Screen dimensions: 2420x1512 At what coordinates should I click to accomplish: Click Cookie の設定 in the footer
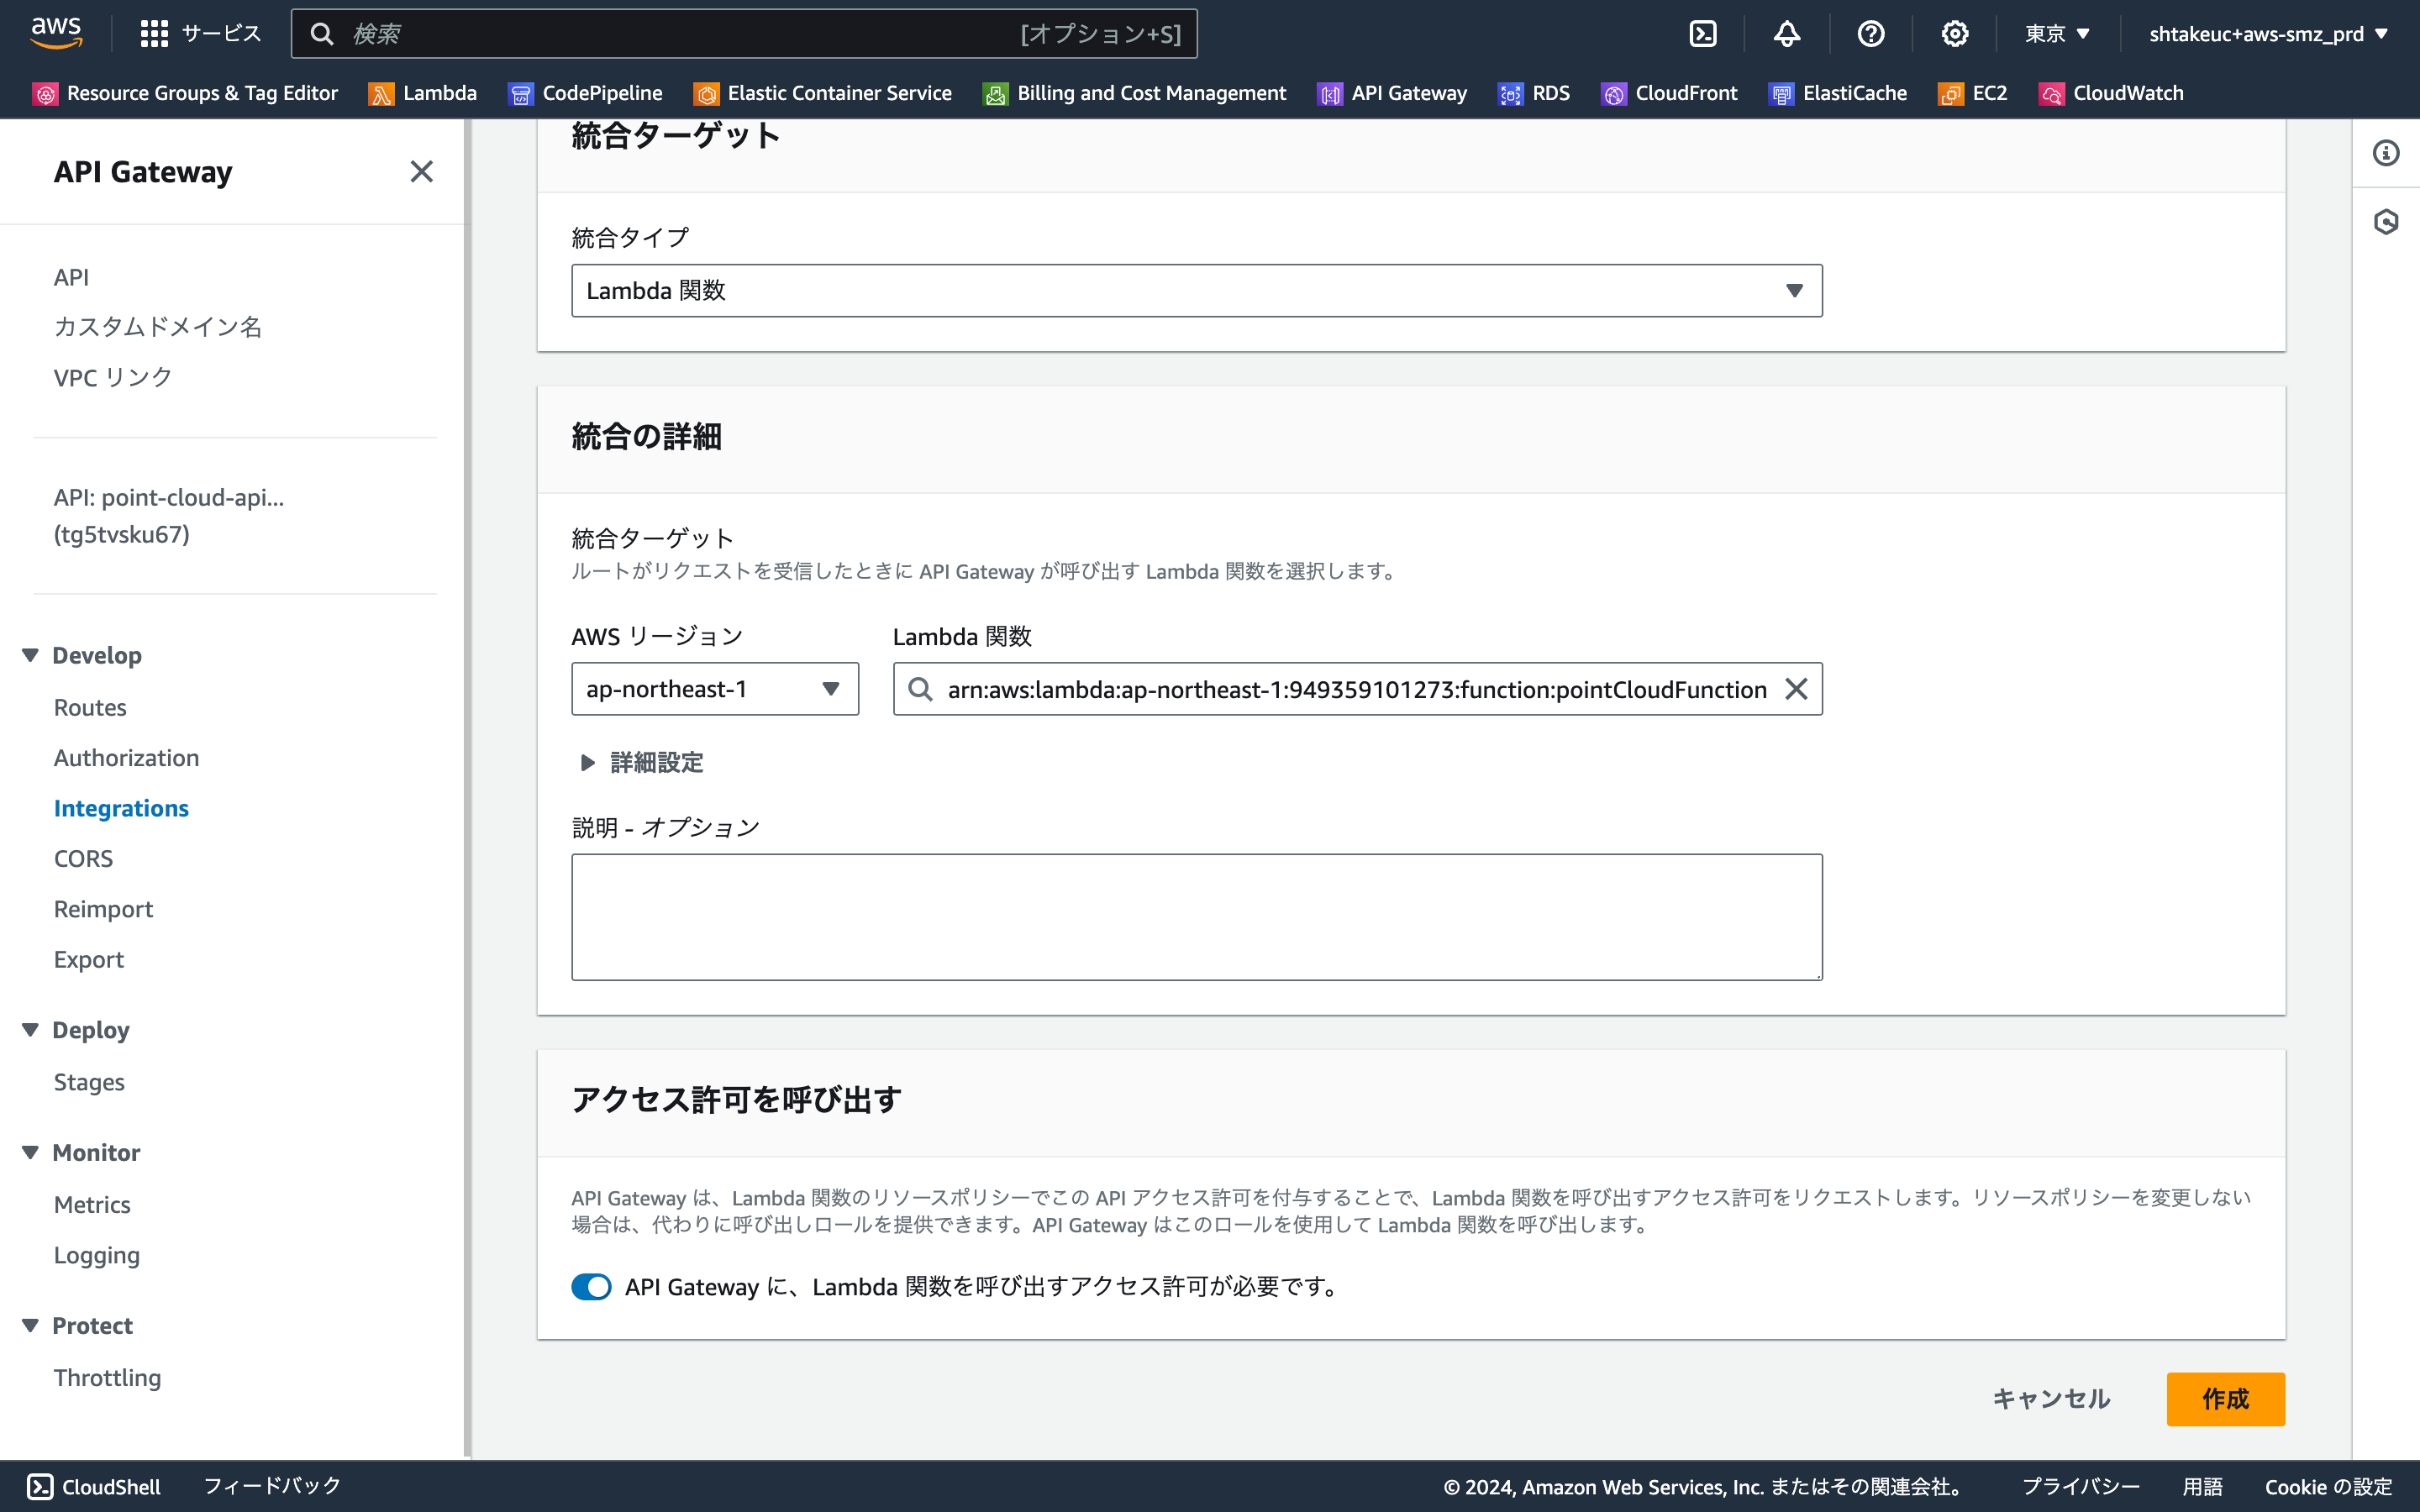(2329, 1487)
